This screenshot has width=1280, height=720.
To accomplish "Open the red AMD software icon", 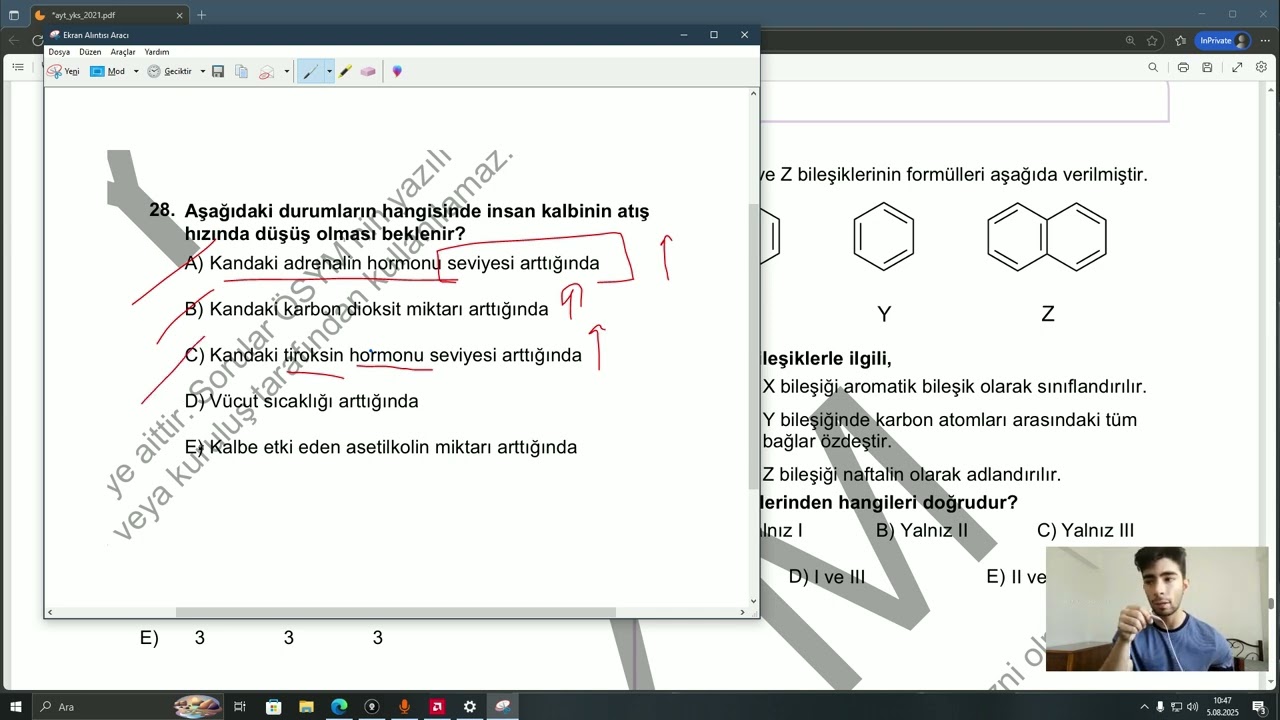I will (x=437, y=707).
